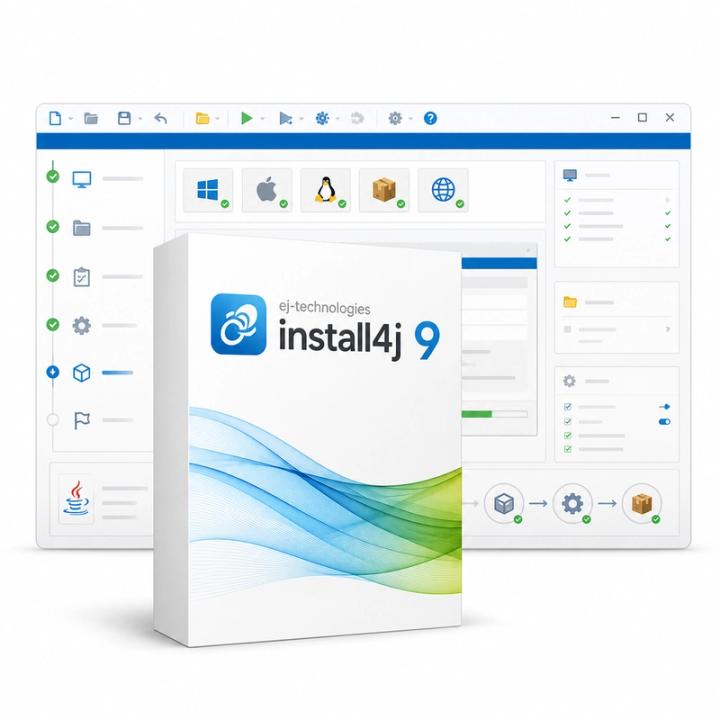This screenshot has width=720, height=720.
Task: Click the package box stage in the pipeline
Action: tap(642, 504)
